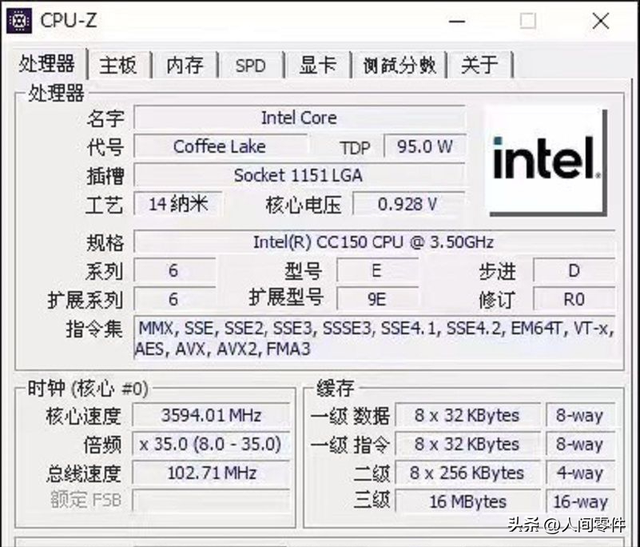
Task: Click the multiplier x 35.0 (8.0 - 35.0)
Action: click(x=211, y=444)
